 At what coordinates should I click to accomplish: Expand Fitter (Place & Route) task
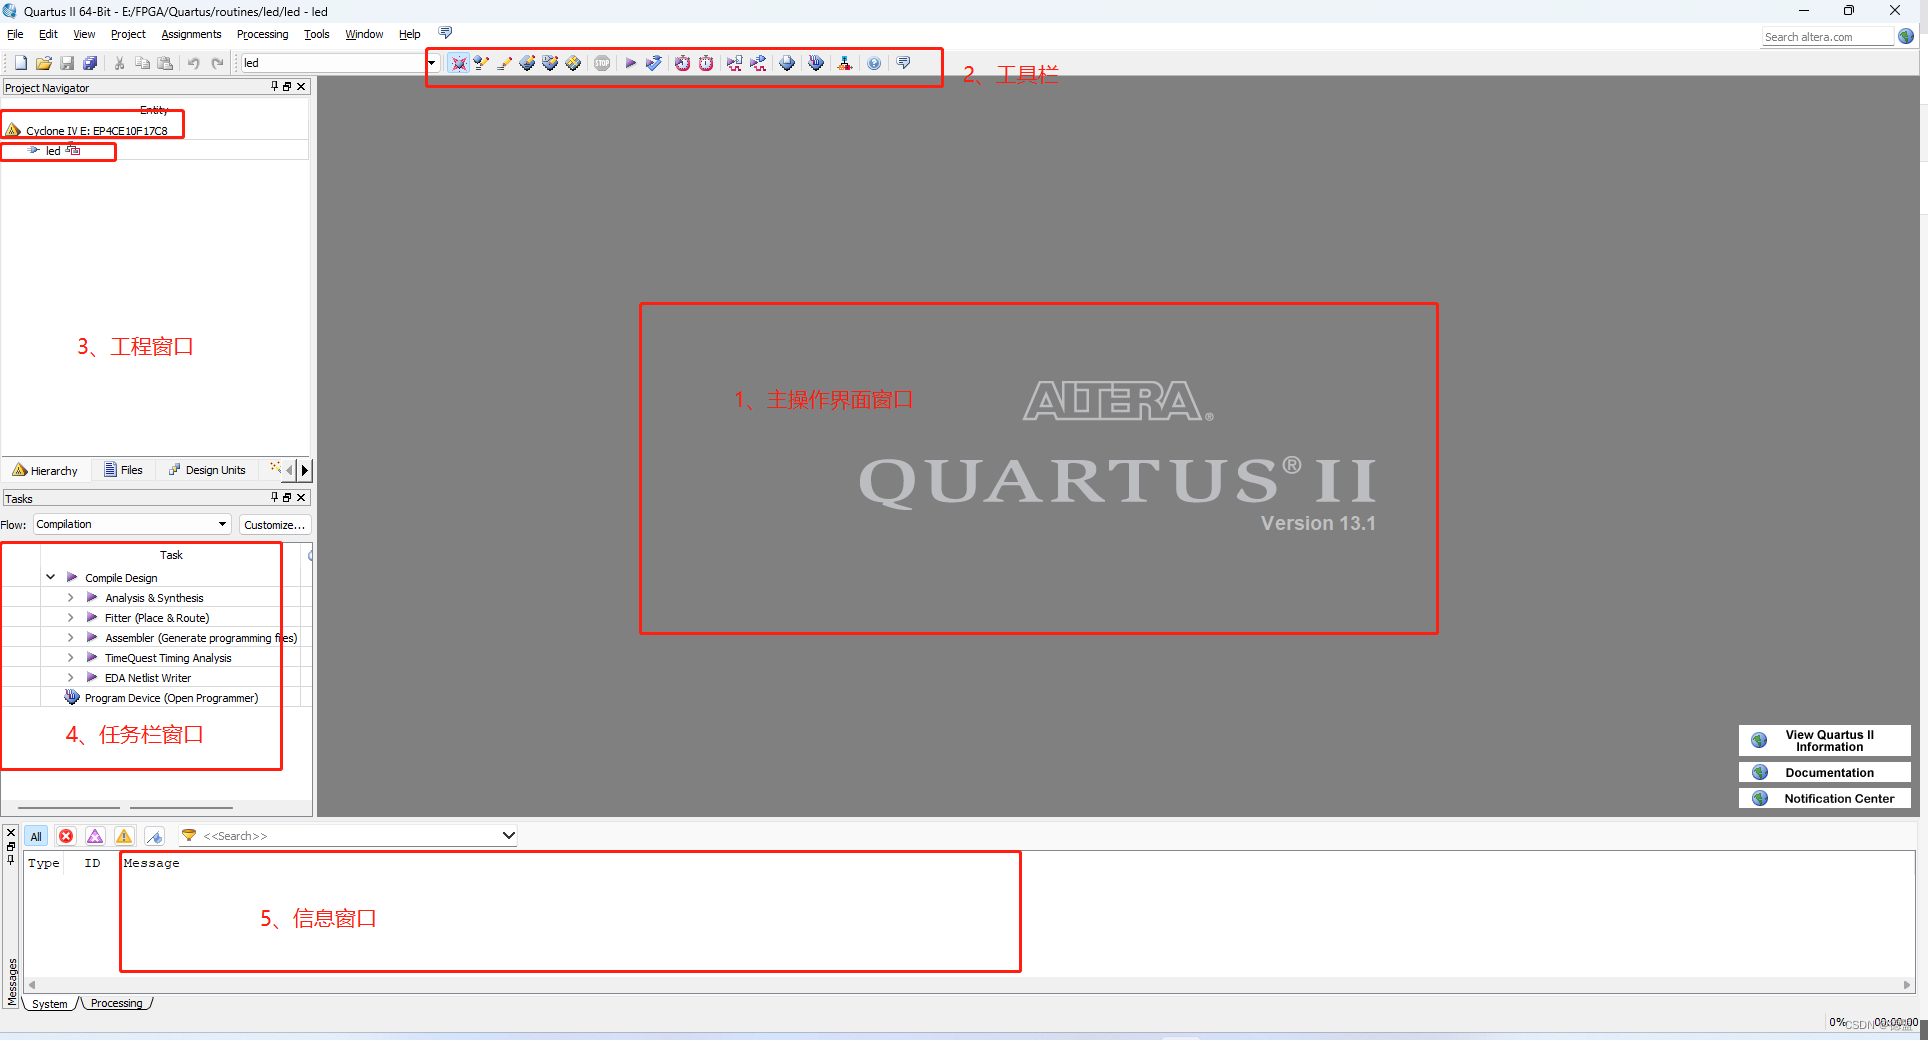(x=70, y=617)
